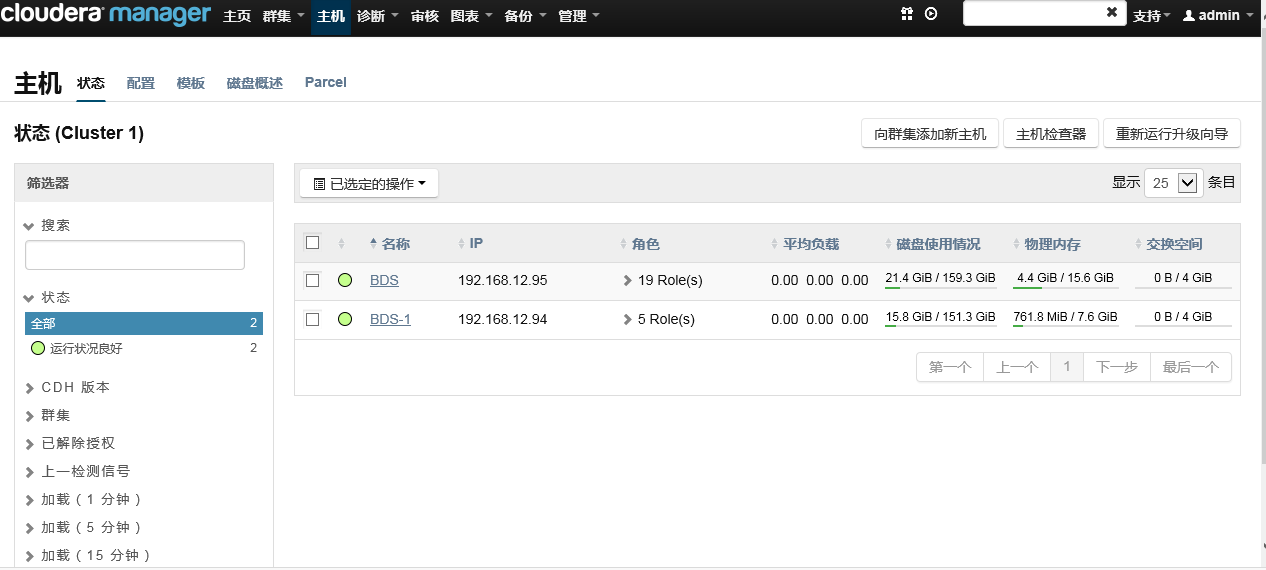Open the parcel gift-box icon in top bar
This screenshot has width=1266, height=570.
click(907, 14)
